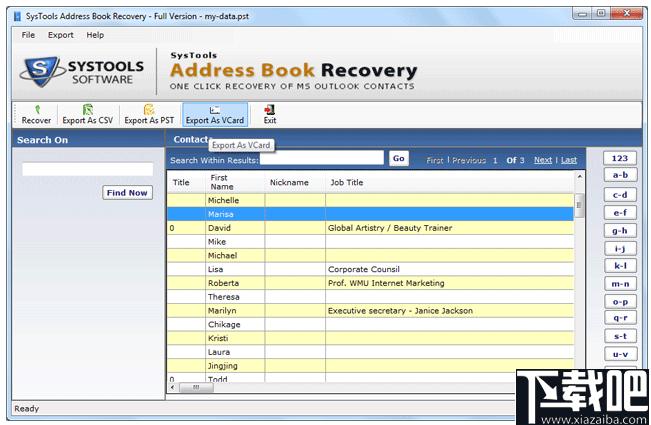Screen dimensions: 651x425
Task: Select the Chikage contact row
Action: tap(371, 324)
